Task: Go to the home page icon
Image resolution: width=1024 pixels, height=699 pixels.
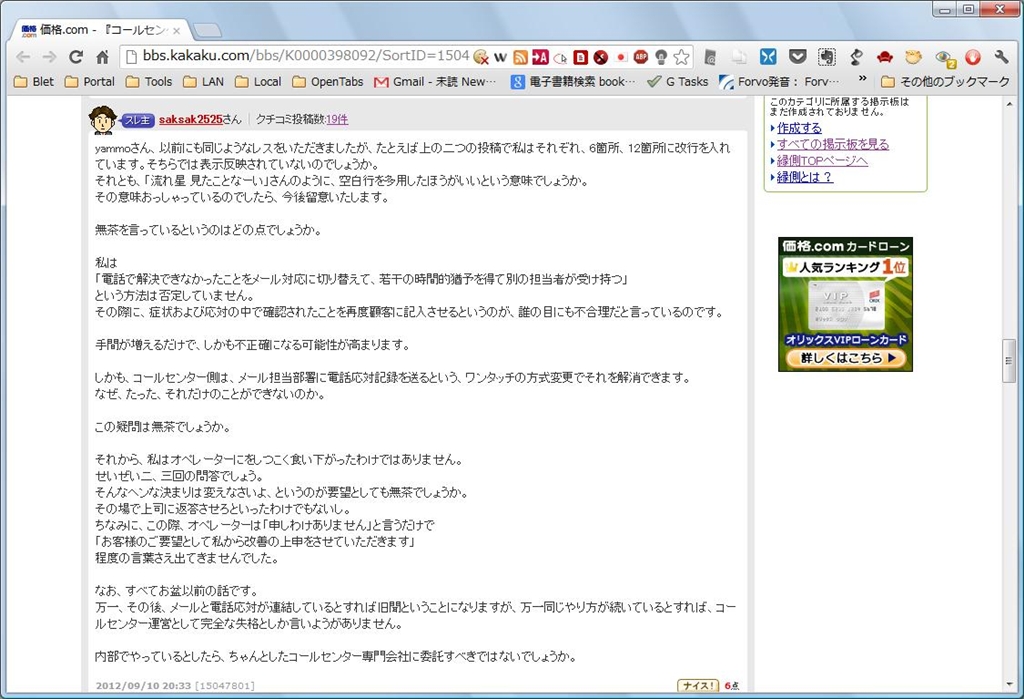Action: click(x=102, y=57)
